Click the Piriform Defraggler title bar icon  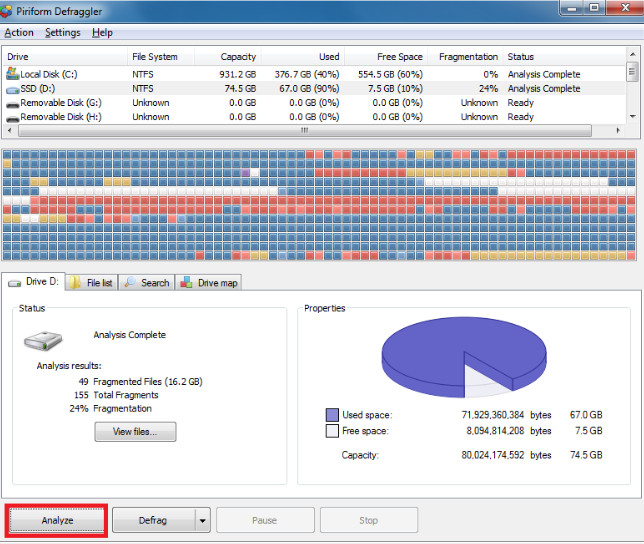tap(6, 11)
